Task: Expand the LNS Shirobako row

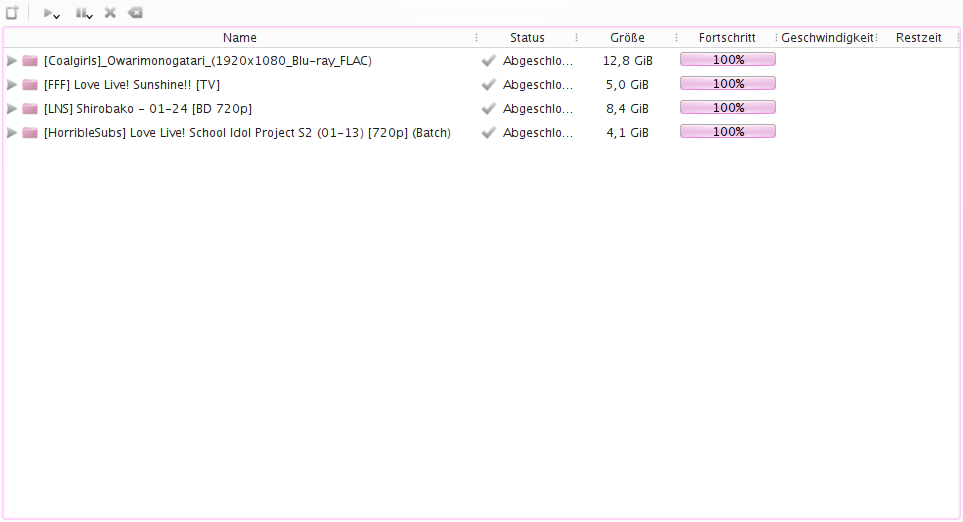Action: pos(12,109)
